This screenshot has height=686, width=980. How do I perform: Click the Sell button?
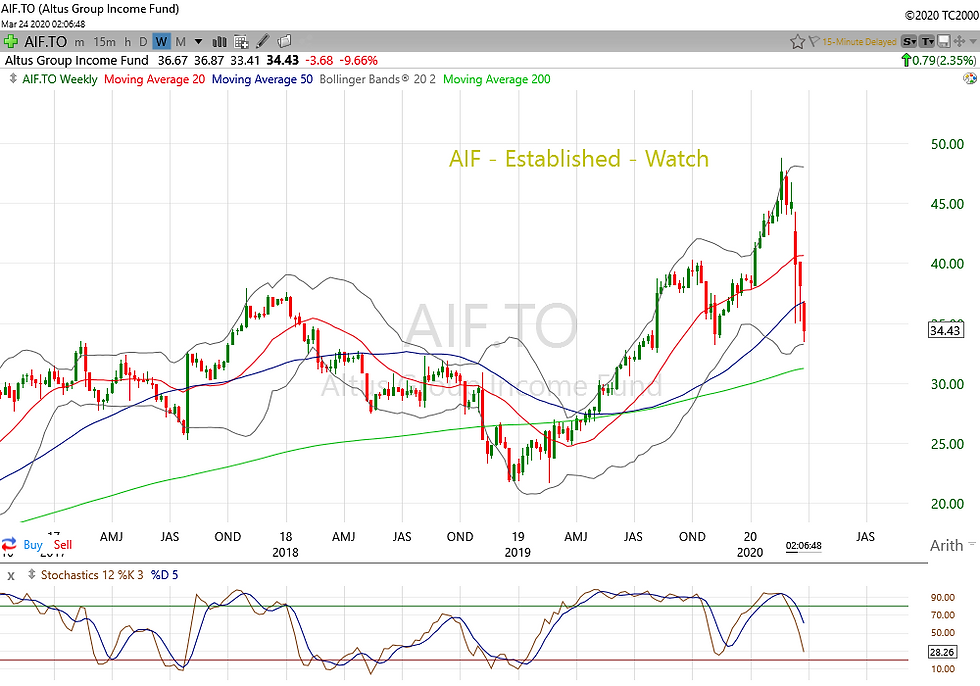62,545
